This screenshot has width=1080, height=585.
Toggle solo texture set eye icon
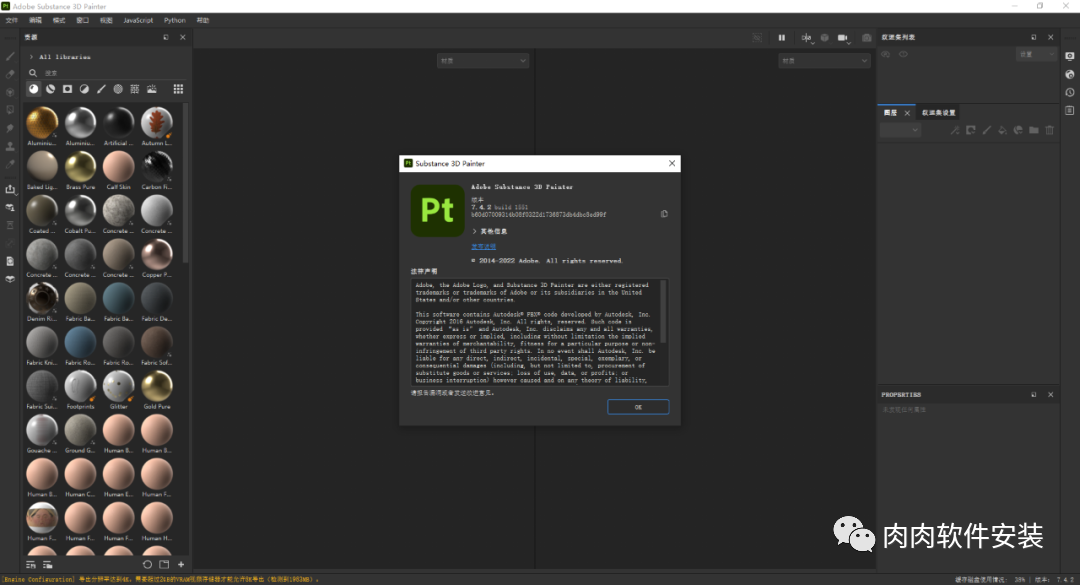point(903,54)
